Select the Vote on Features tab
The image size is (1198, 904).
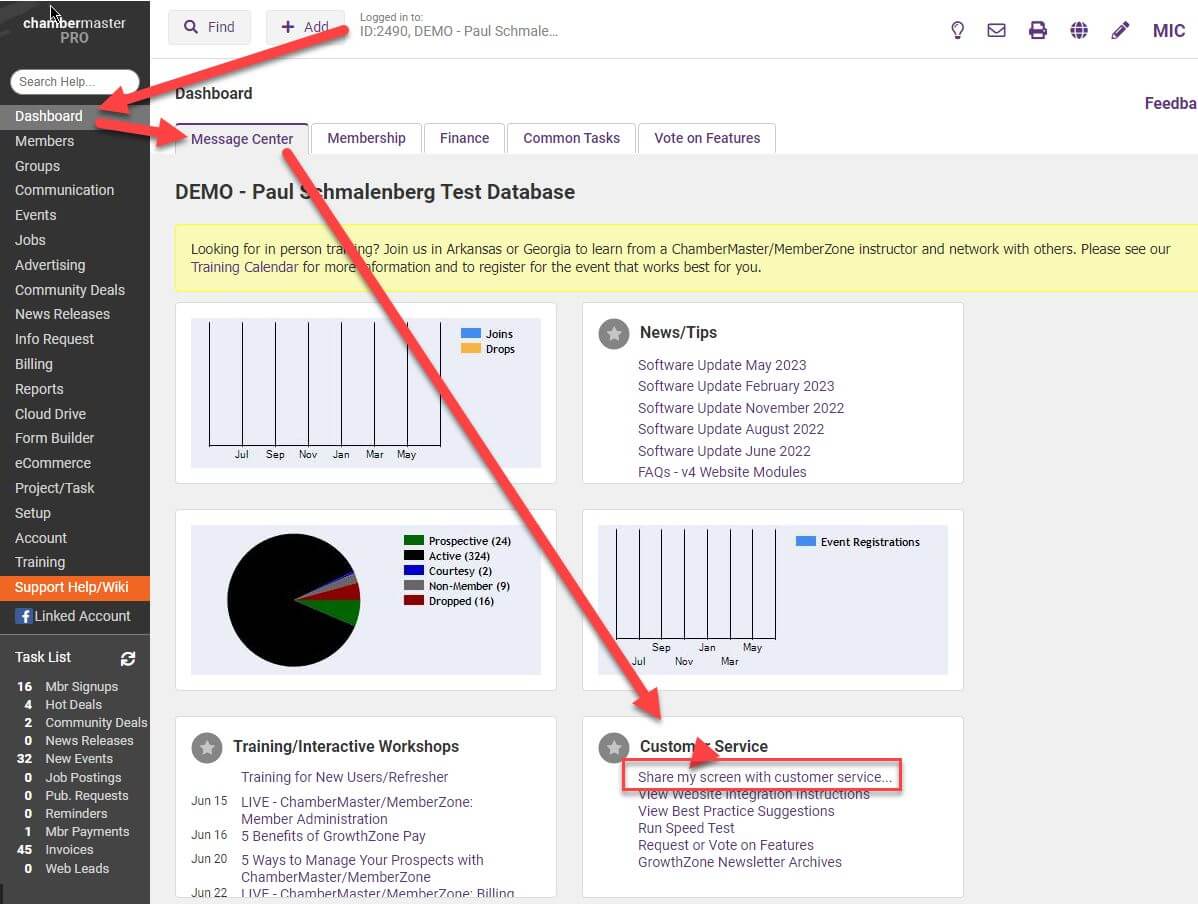click(707, 138)
